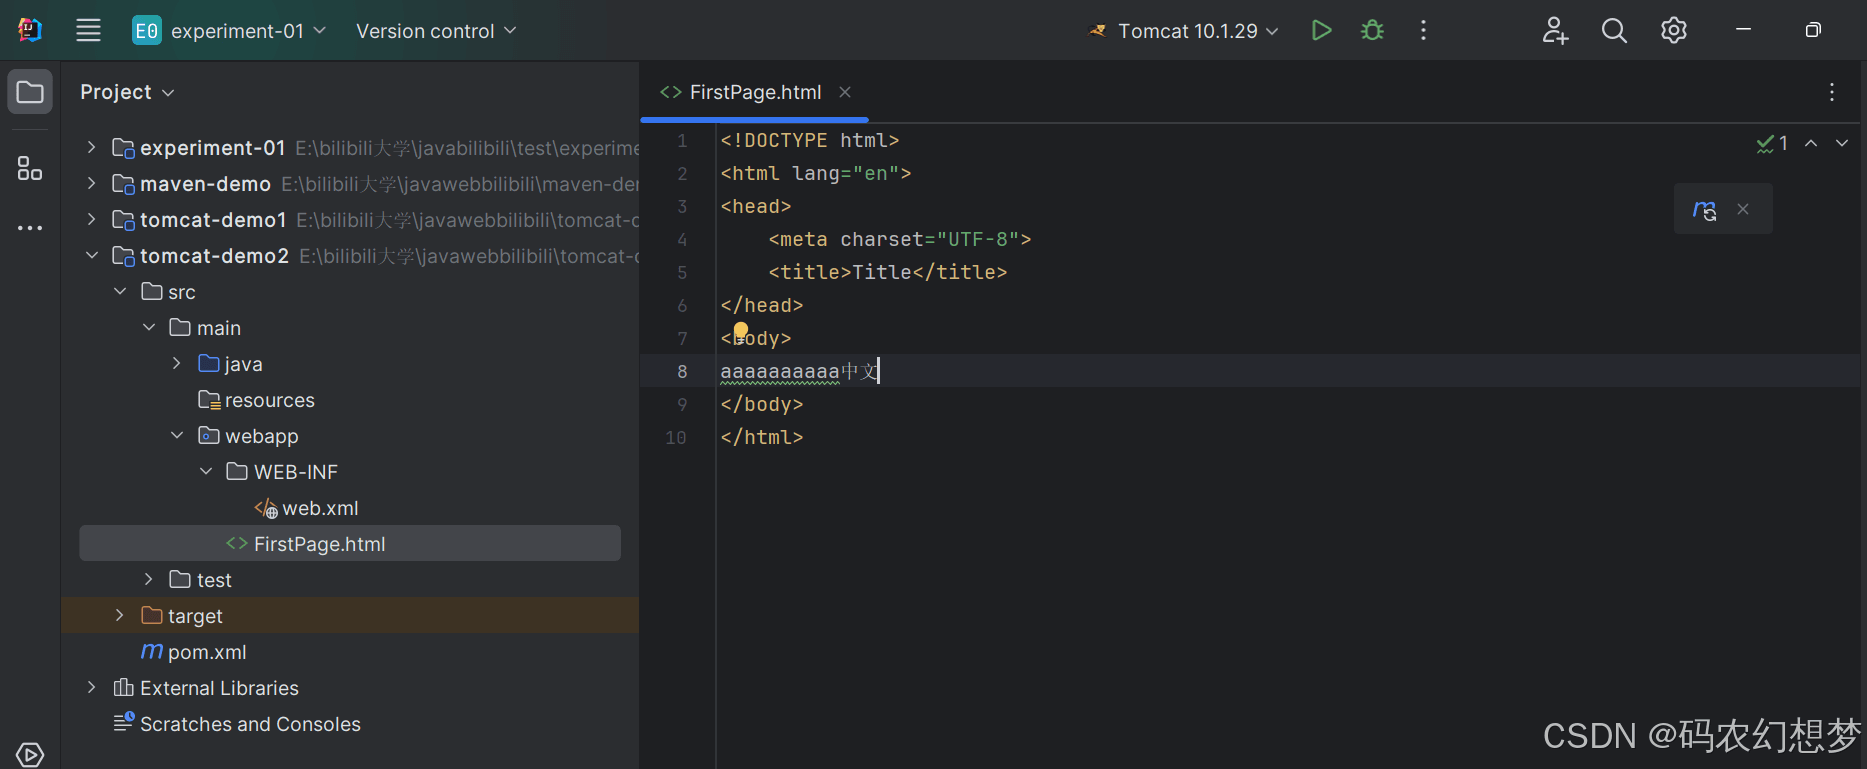The width and height of the screenshot is (1867, 769).
Task: Open Search Everywhere magnifier icon
Action: [1614, 31]
